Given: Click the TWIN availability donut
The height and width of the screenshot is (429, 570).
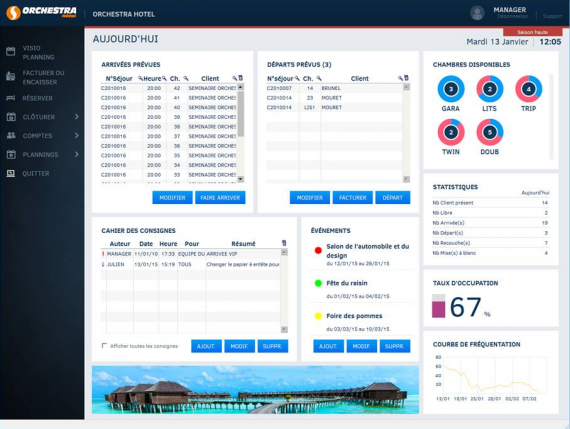Looking at the screenshot, I should 451,132.
